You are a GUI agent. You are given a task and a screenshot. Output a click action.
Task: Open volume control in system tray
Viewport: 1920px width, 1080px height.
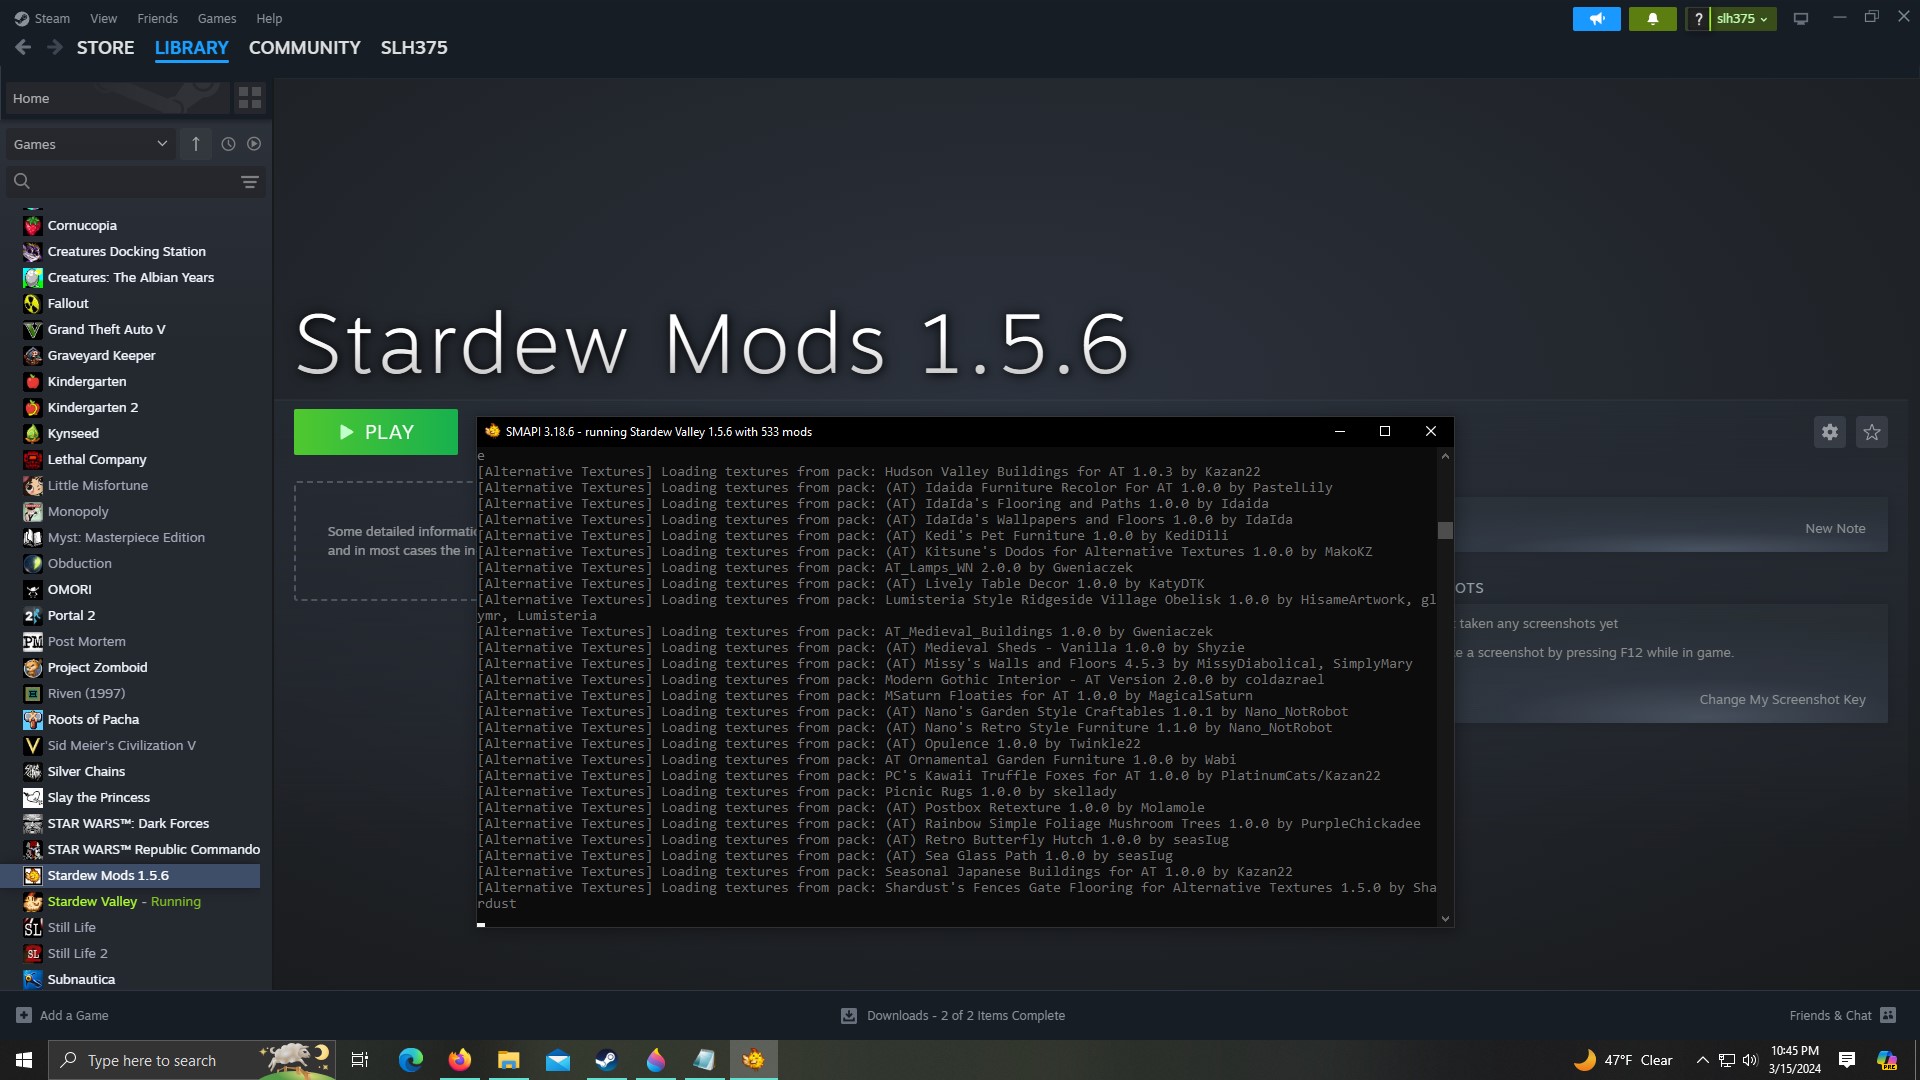tap(1750, 1060)
